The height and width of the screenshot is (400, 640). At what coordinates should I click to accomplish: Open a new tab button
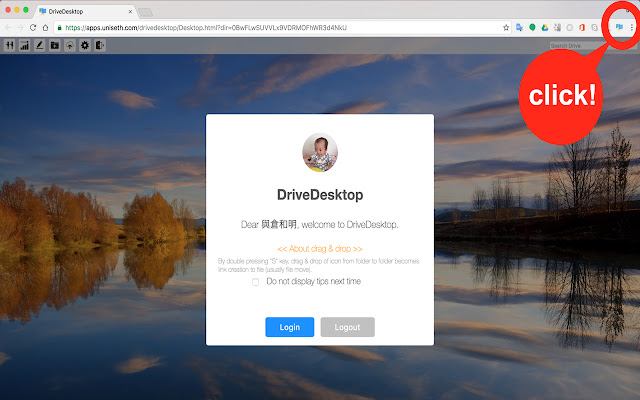[x=145, y=12]
